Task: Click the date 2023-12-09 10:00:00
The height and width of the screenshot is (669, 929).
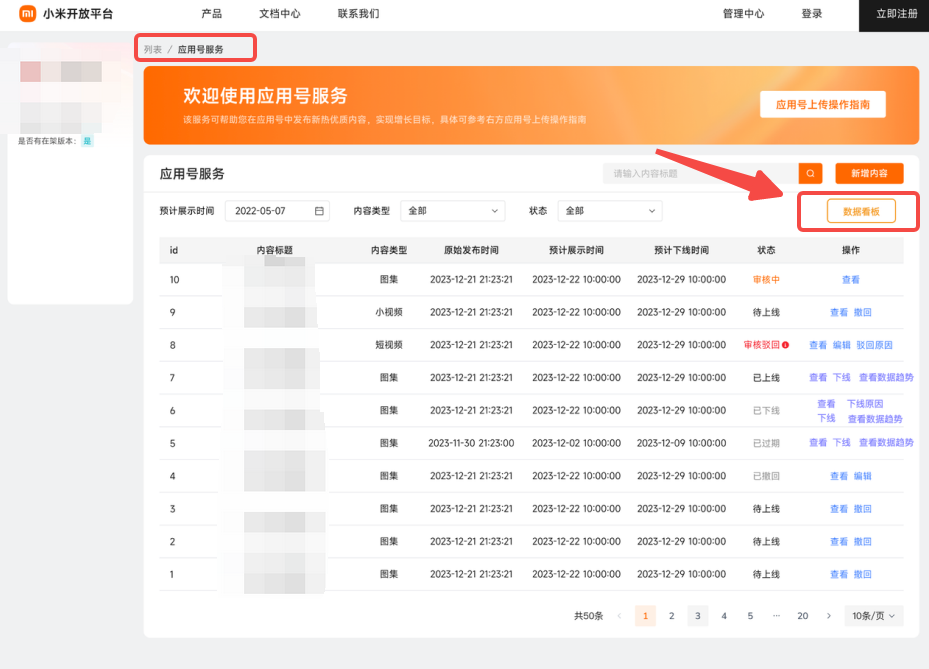Action: tap(681, 443)
